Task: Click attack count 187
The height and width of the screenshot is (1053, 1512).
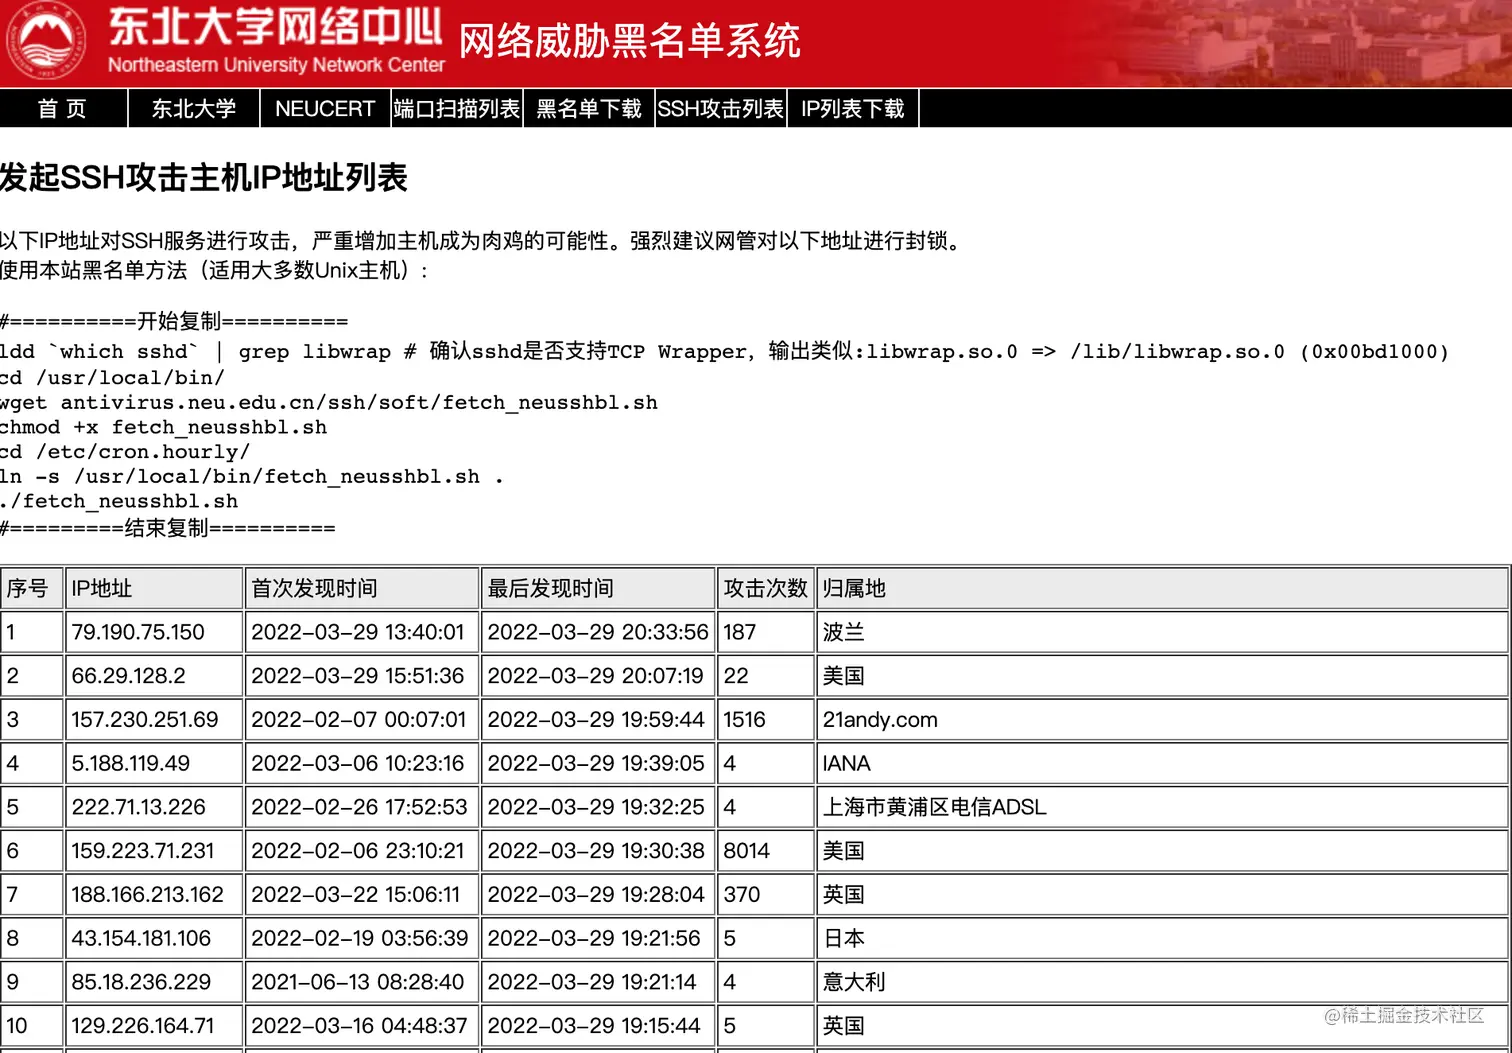Action: pos(740,632)
